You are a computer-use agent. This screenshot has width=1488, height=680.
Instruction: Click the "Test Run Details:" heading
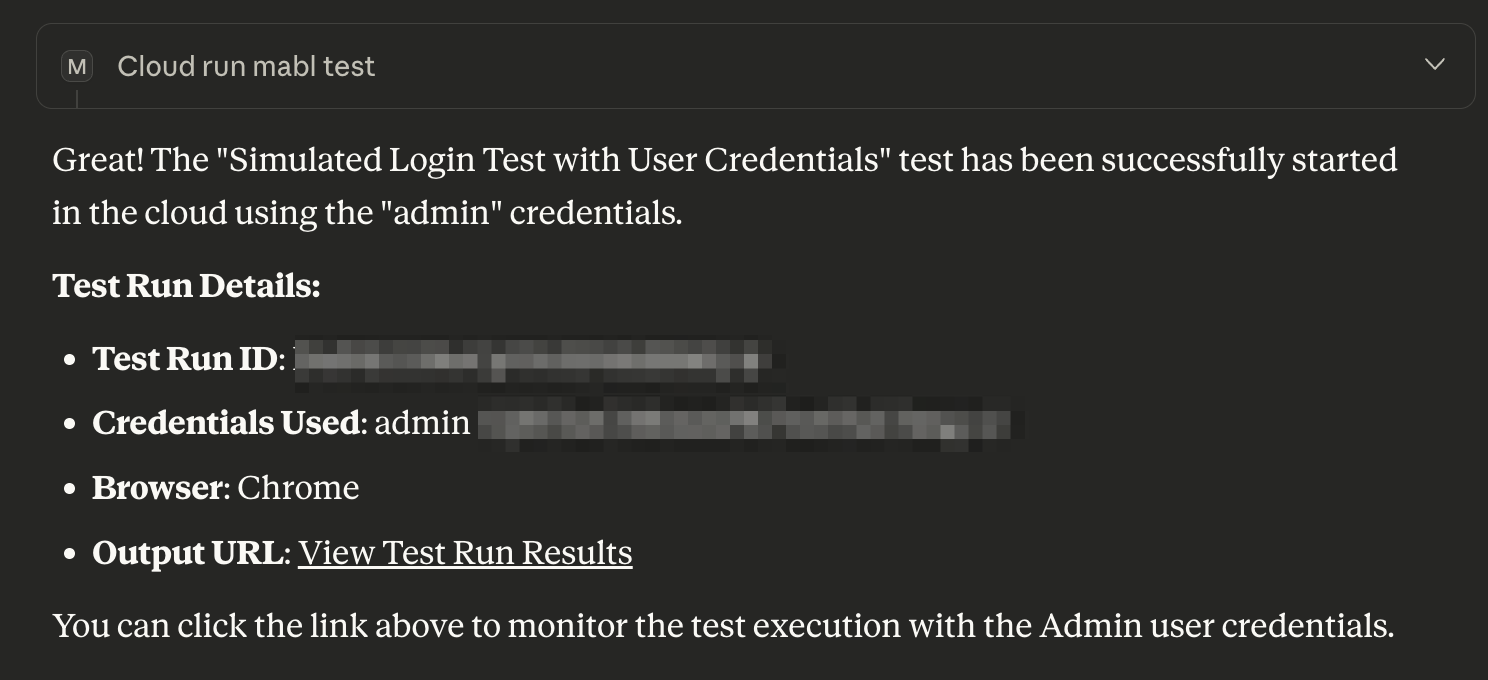tap(186, 286)
